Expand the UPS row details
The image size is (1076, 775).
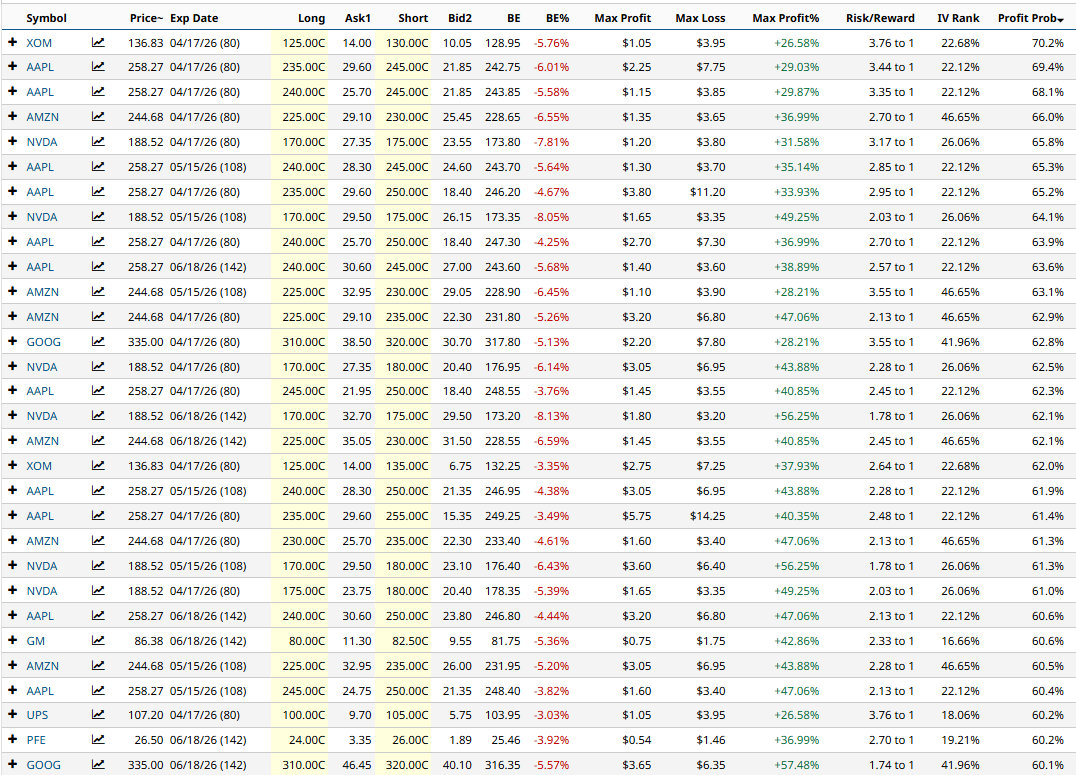point(12,715)
